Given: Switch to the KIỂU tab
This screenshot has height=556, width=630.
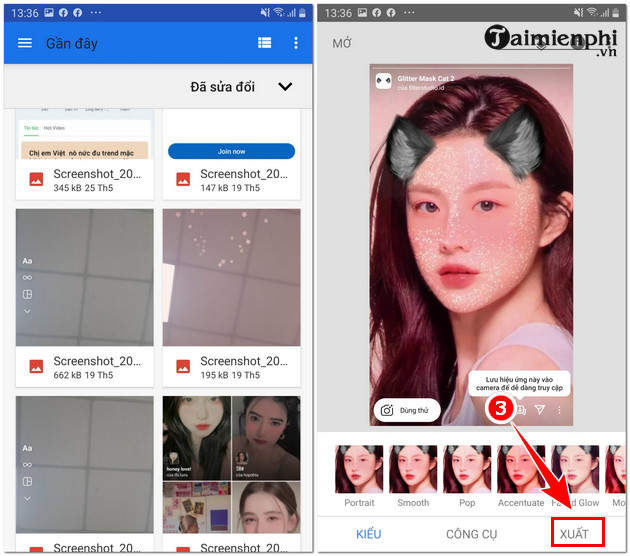Looking at the screenshot, I should (x=369, y=534).
